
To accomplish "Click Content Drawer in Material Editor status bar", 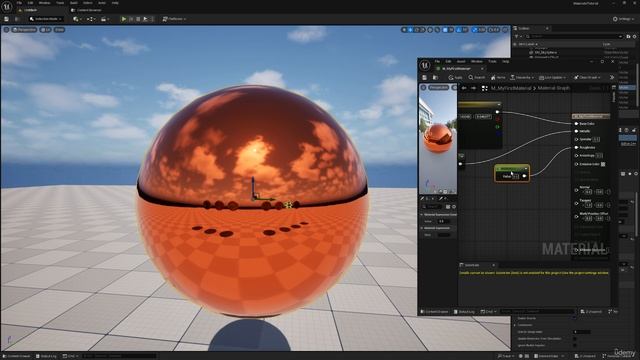I will (434, 312).
